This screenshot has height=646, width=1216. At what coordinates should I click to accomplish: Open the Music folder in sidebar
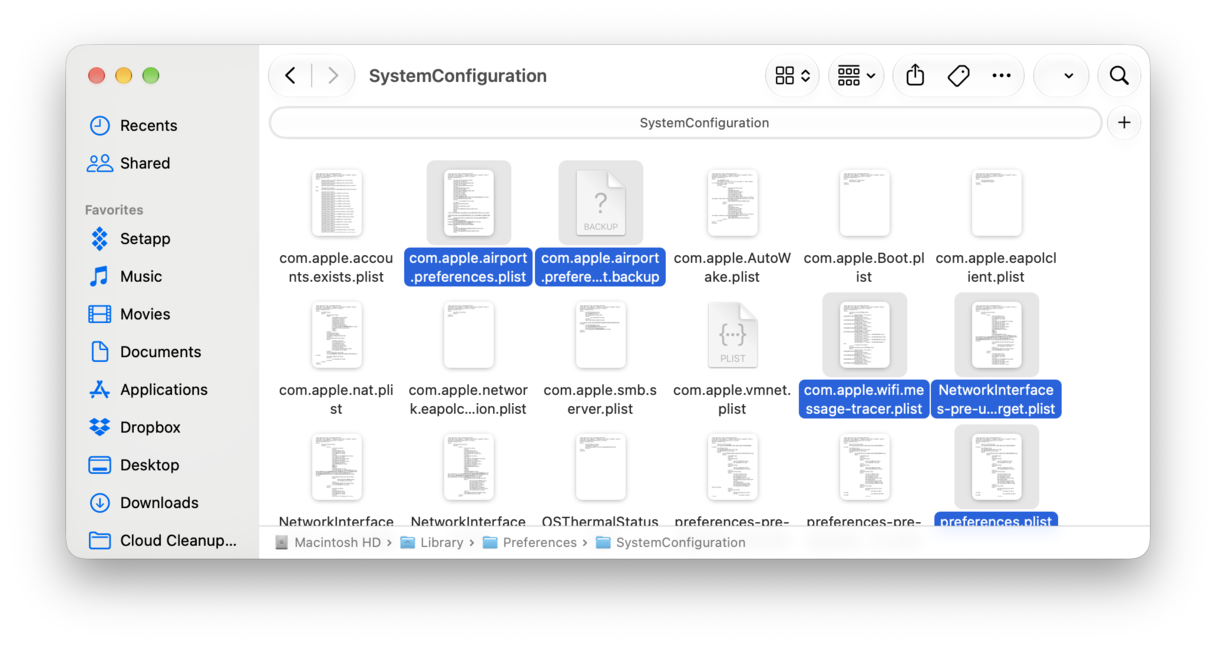click(x=141, y=276)
